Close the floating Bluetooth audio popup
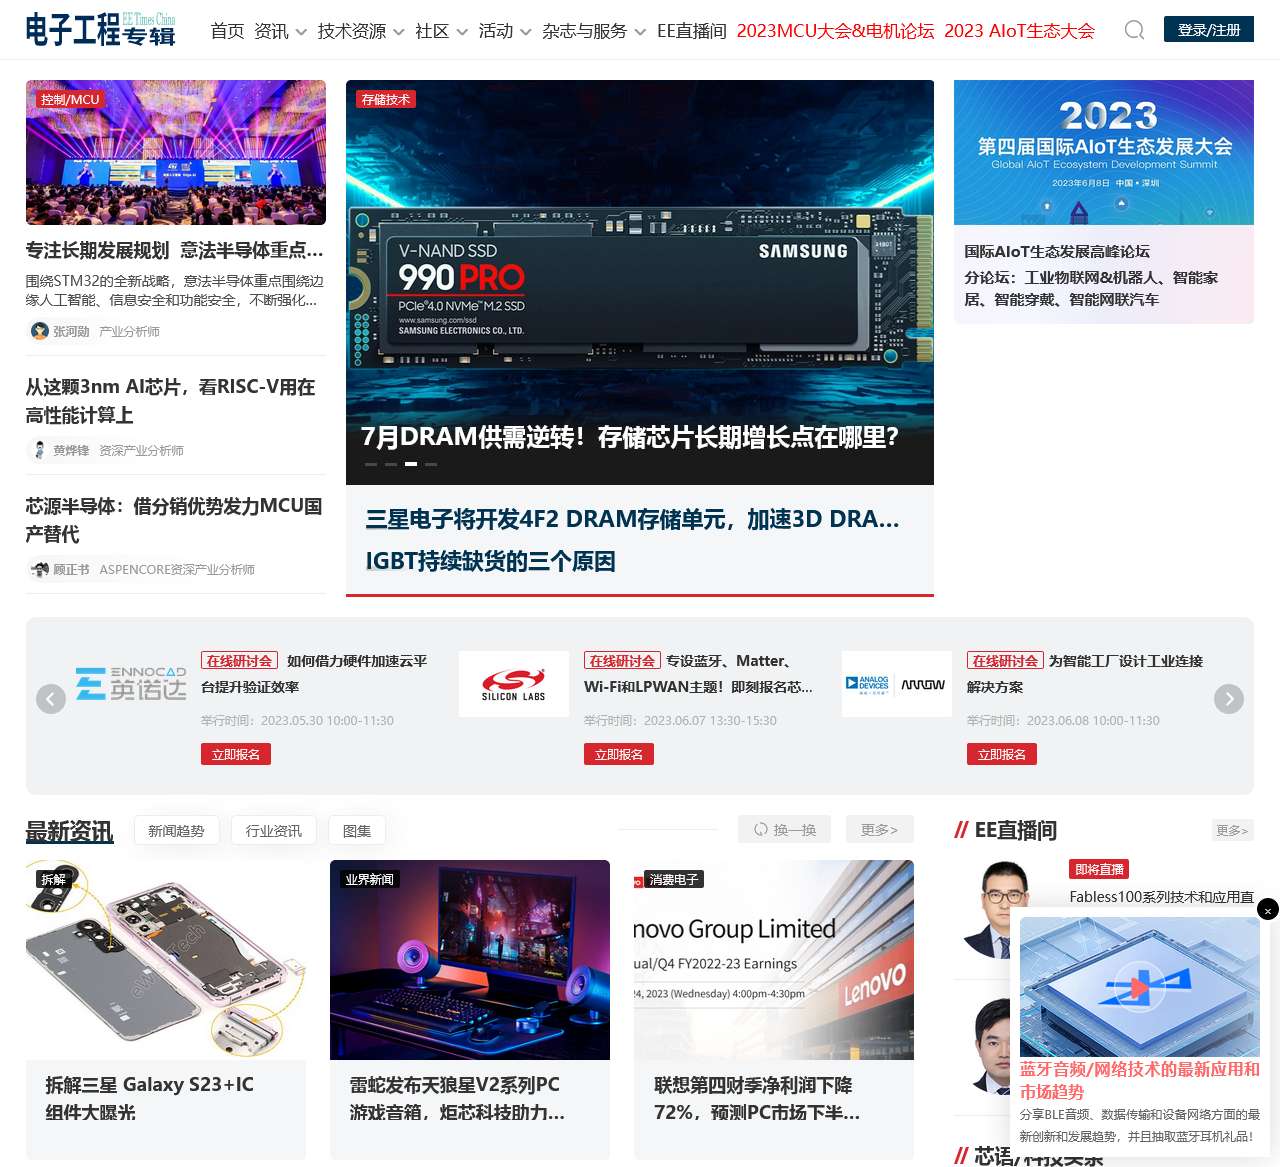 coord(1268,910)
